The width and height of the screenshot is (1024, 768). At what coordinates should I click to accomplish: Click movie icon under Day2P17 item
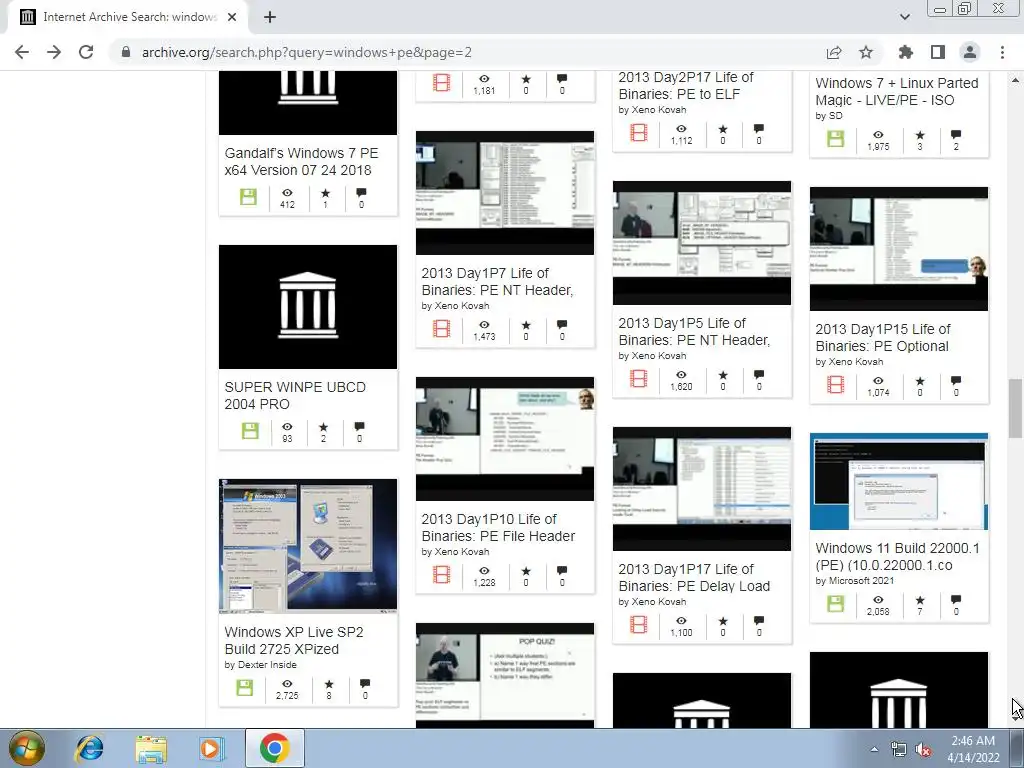coord(639,133)
